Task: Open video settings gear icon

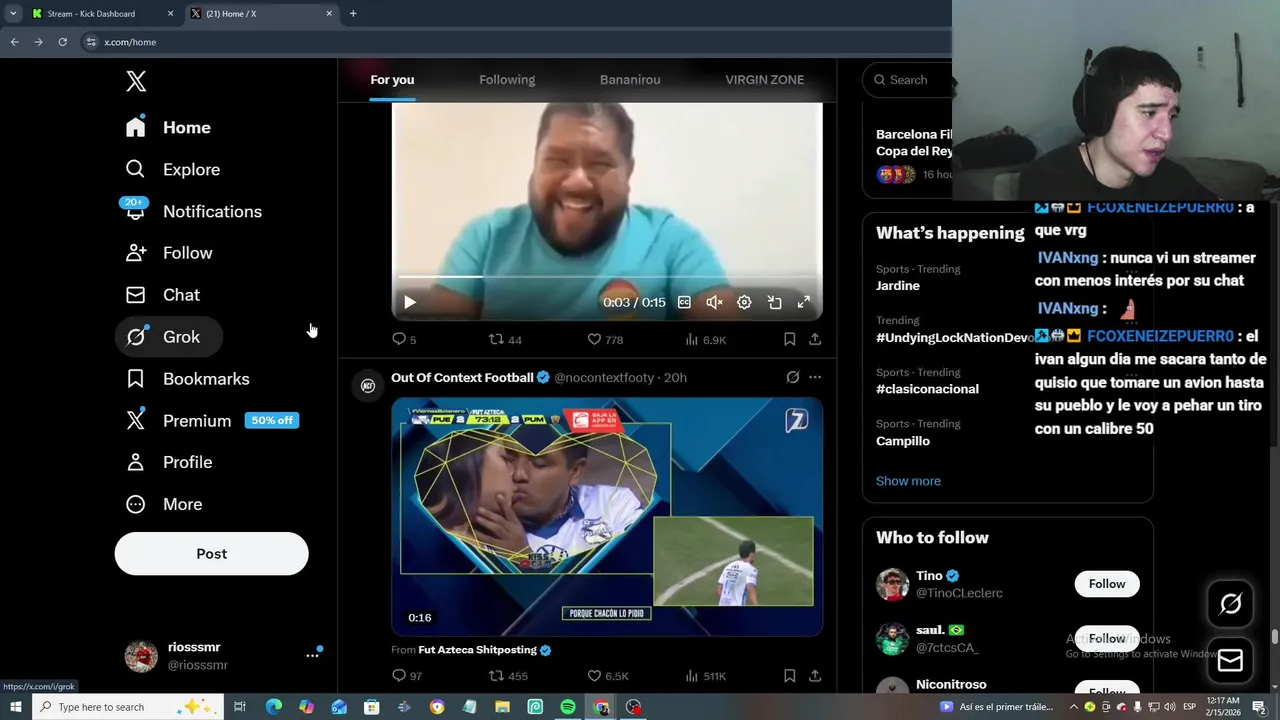Action: (x=744, y=302)
